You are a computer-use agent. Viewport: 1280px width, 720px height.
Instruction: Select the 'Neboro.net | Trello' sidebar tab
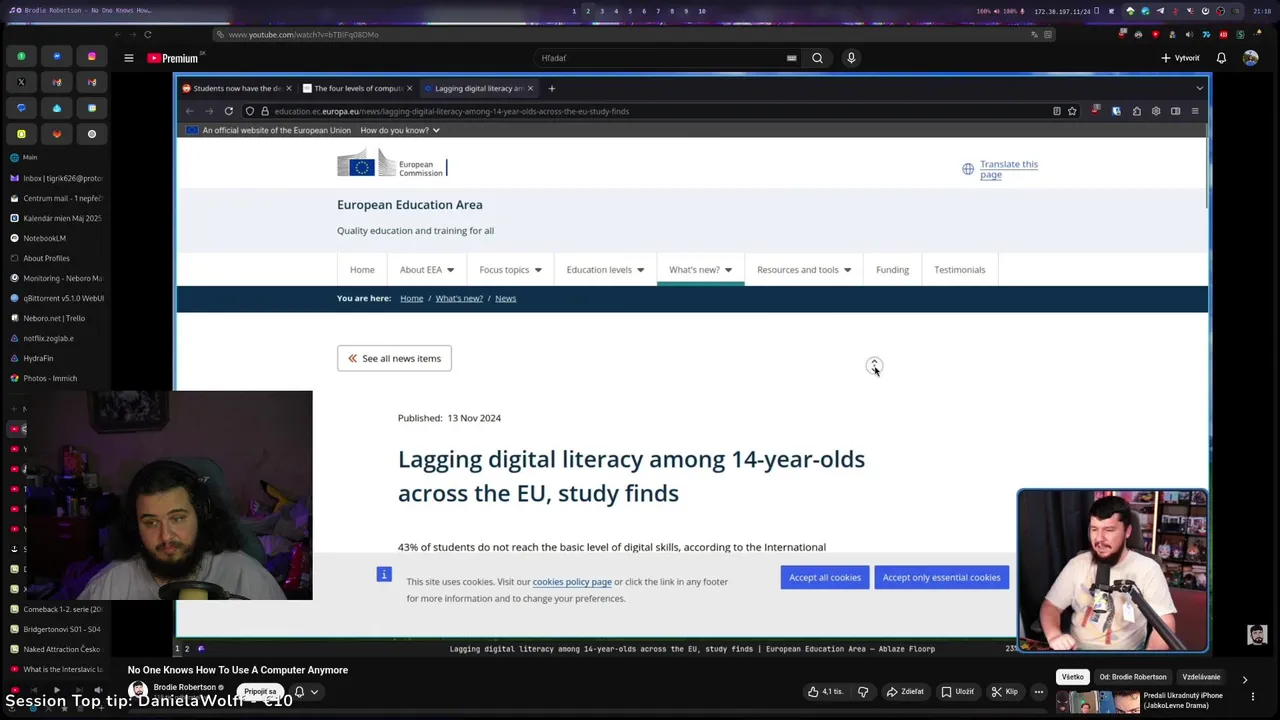[x=56, y=318]
